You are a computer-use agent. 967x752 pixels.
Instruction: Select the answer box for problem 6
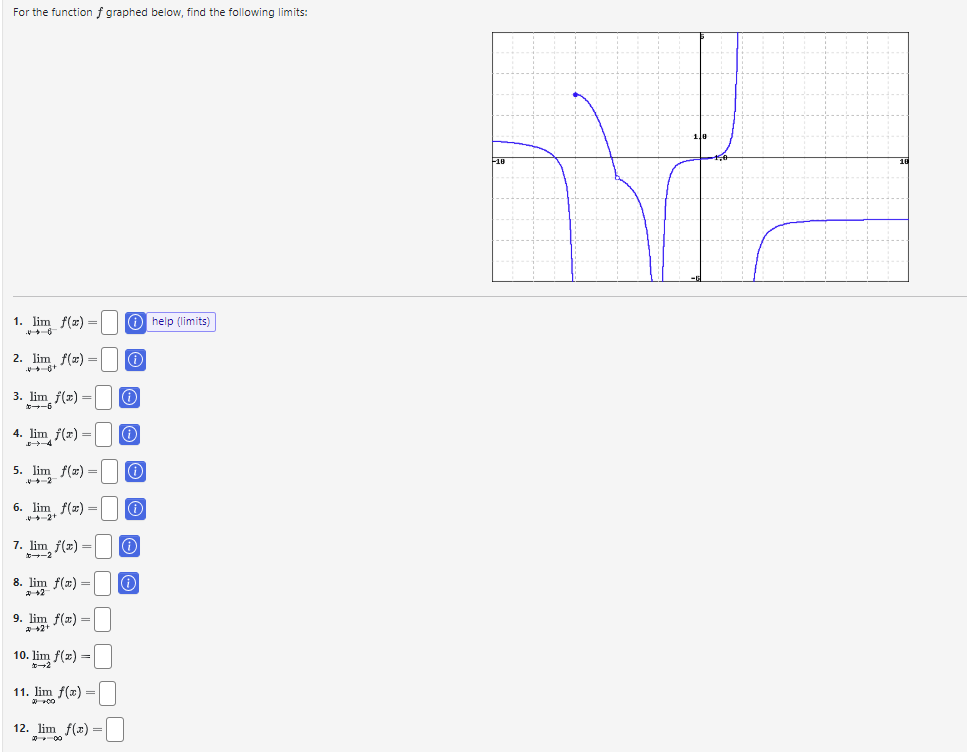tap(108, 509)
